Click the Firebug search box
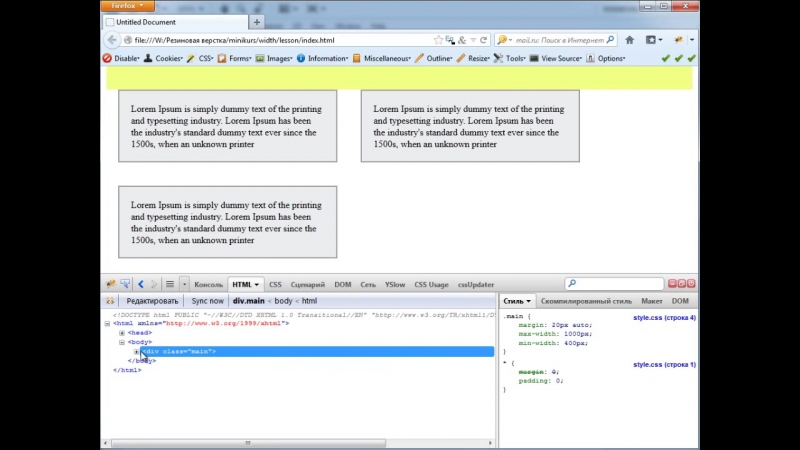Screen dimensions: 800x450 [x=614, y=283]
